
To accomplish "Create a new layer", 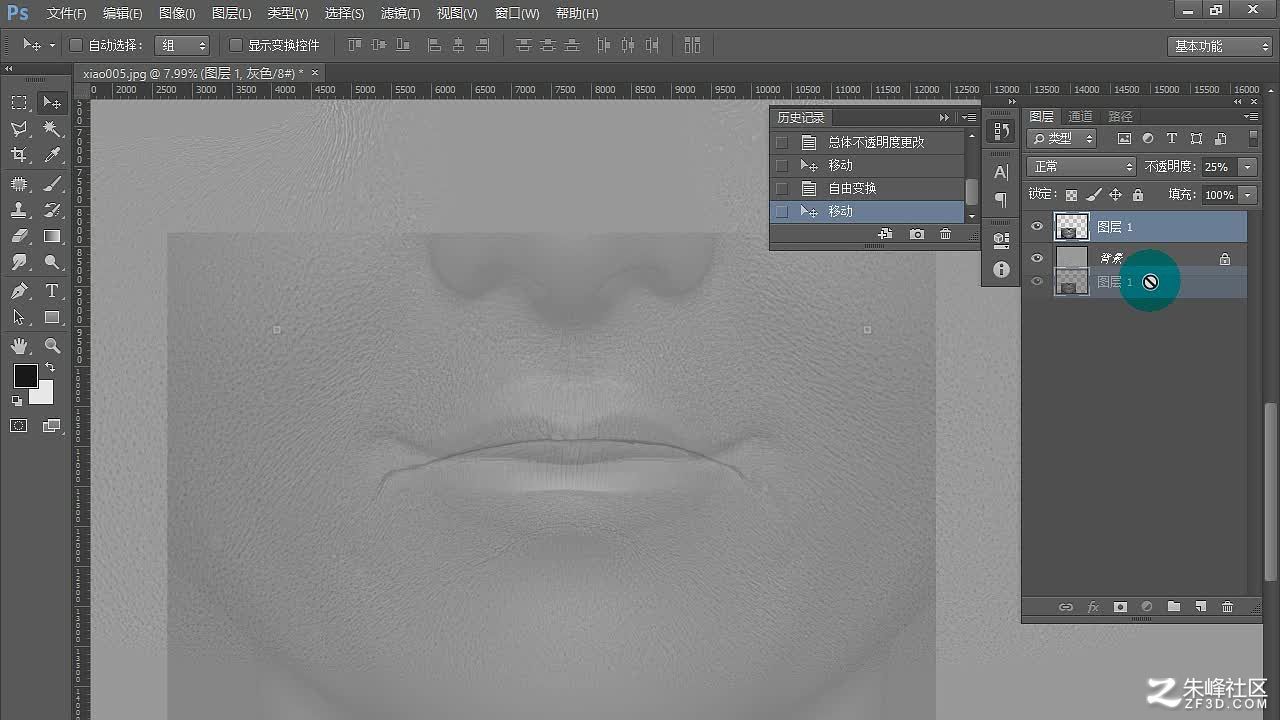I will (1201, 607).
